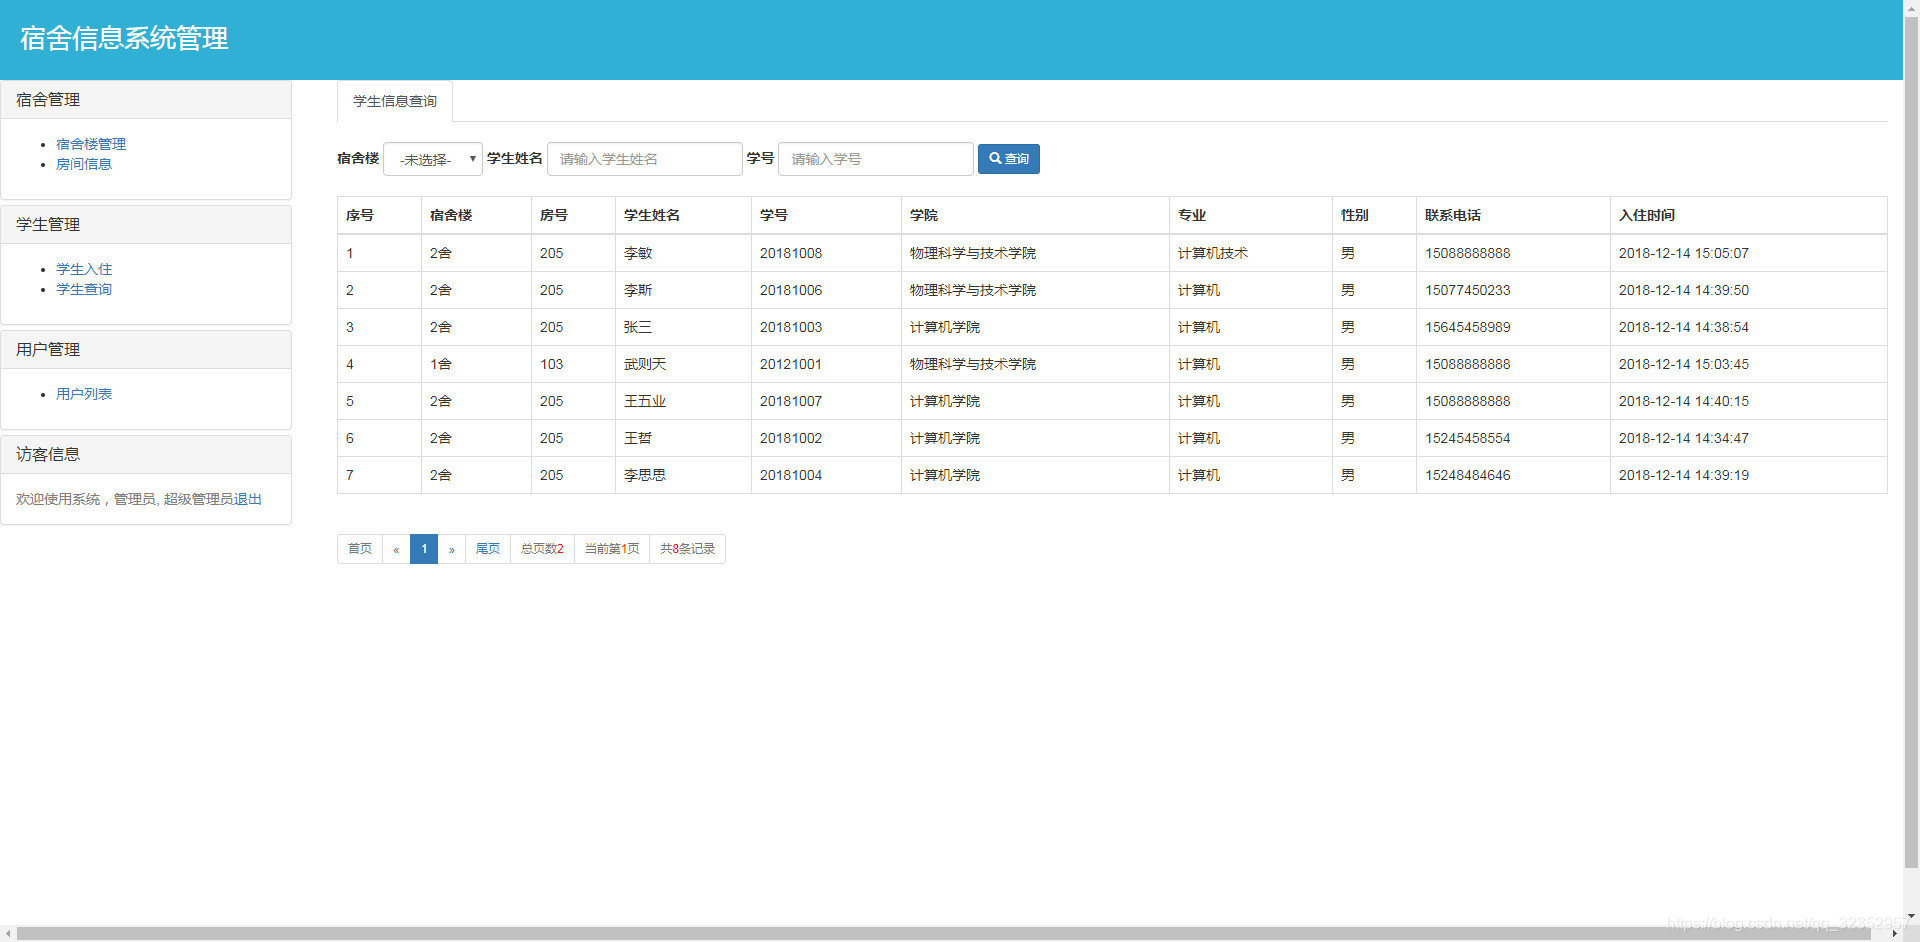Click the next page » button
Image resolution: width=1920 pixels, height=942 pixels.
pyautogui.click(x=452, y=549)
